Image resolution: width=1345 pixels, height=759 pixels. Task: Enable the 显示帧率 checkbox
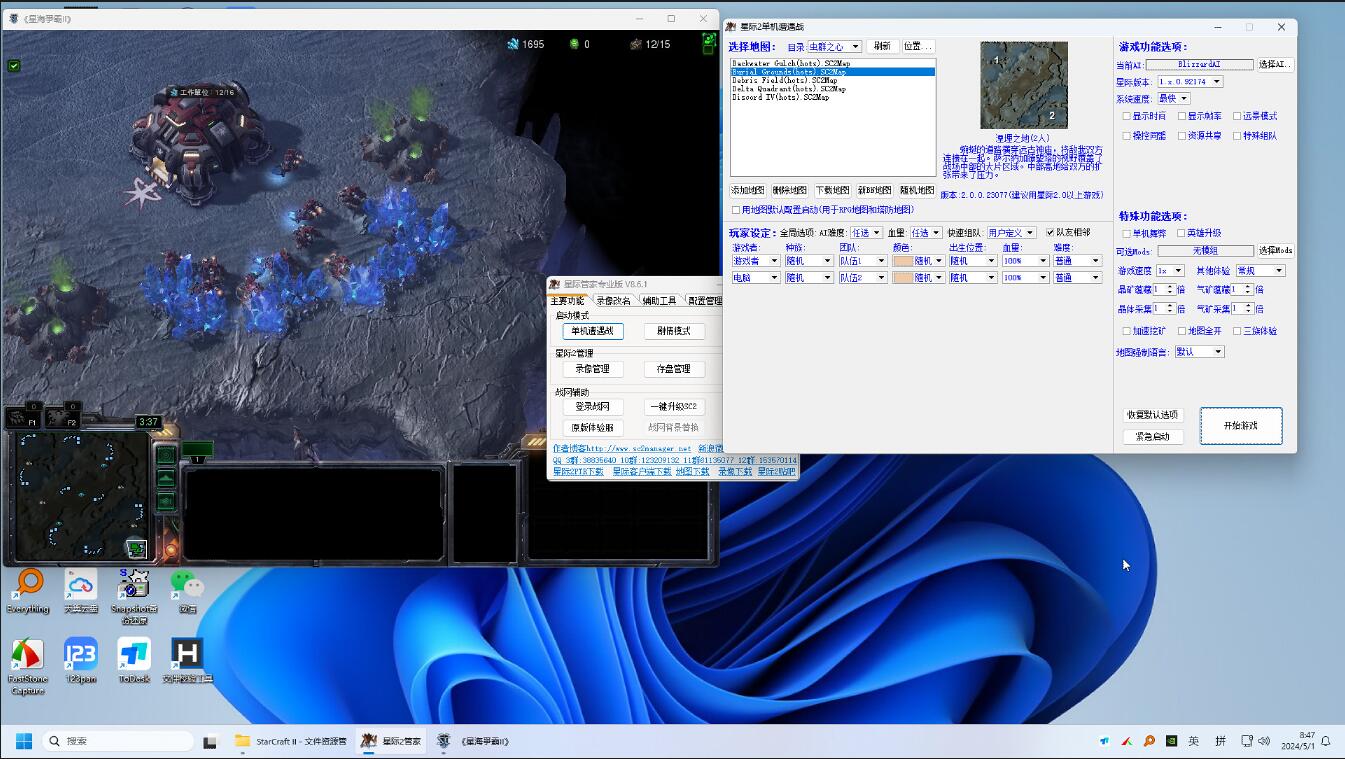pyautogui.click(x=1182, y=116)
